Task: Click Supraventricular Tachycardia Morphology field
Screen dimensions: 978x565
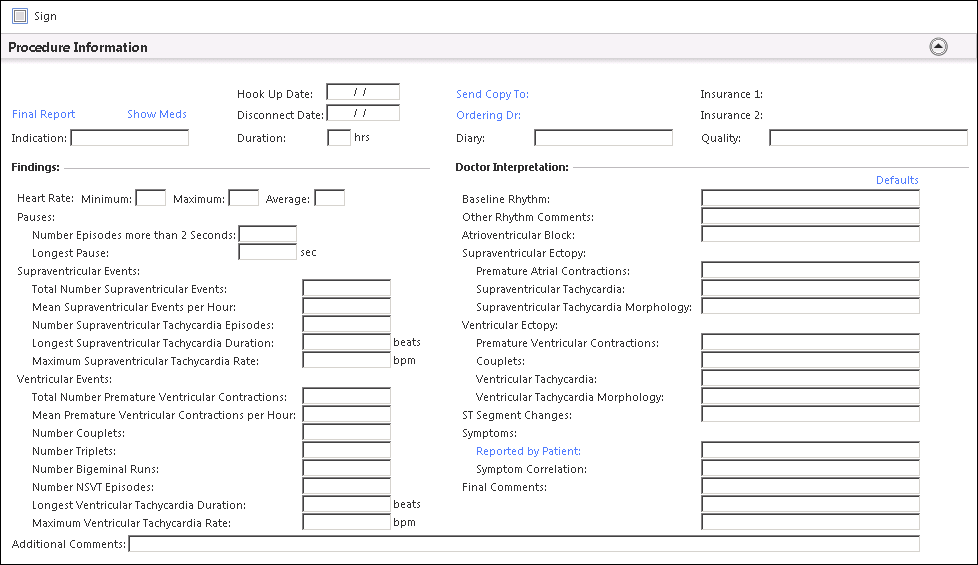Action: (810, 306)
